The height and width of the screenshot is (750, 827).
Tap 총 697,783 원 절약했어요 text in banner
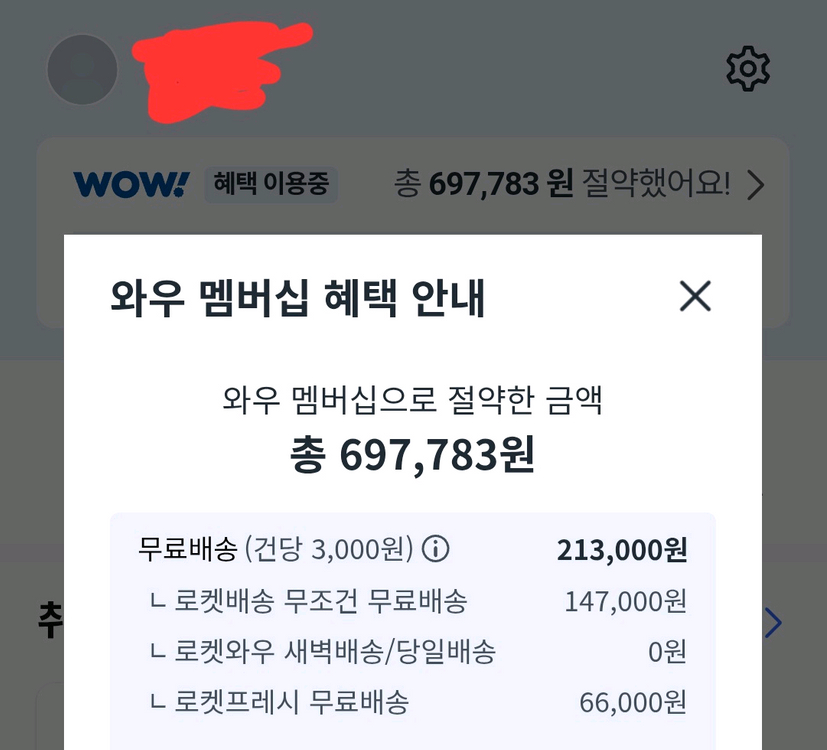coord(562,184)
